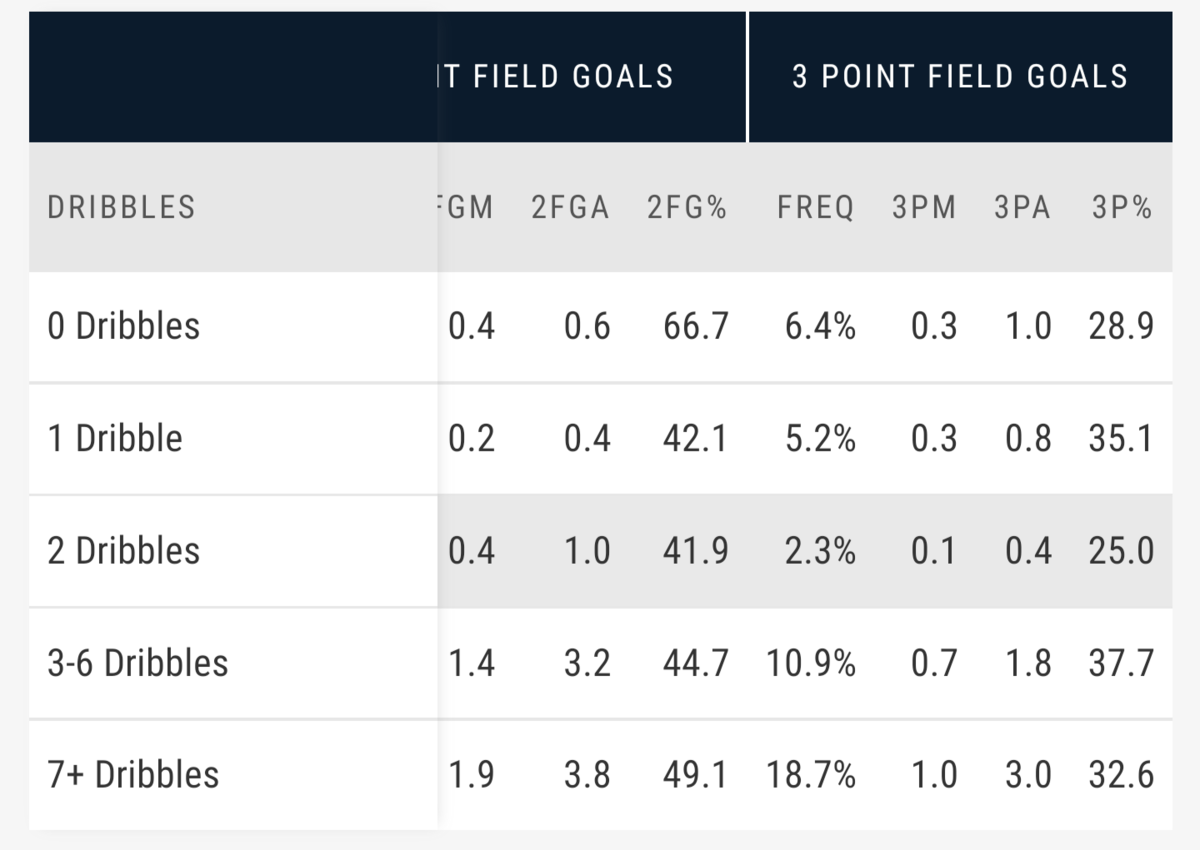Select the 3-6 Dribbles row label
1200x850 pixels.
click(x=138, y=662)
